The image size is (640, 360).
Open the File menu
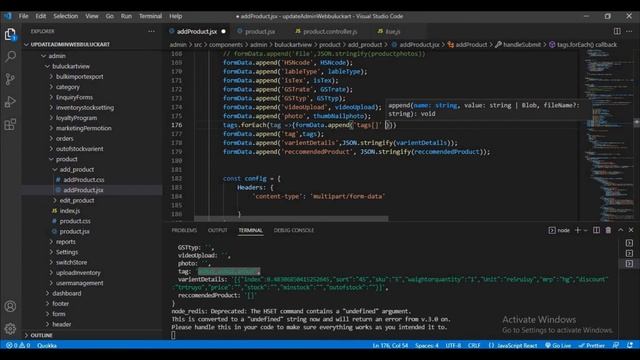(x=24, y=16)
